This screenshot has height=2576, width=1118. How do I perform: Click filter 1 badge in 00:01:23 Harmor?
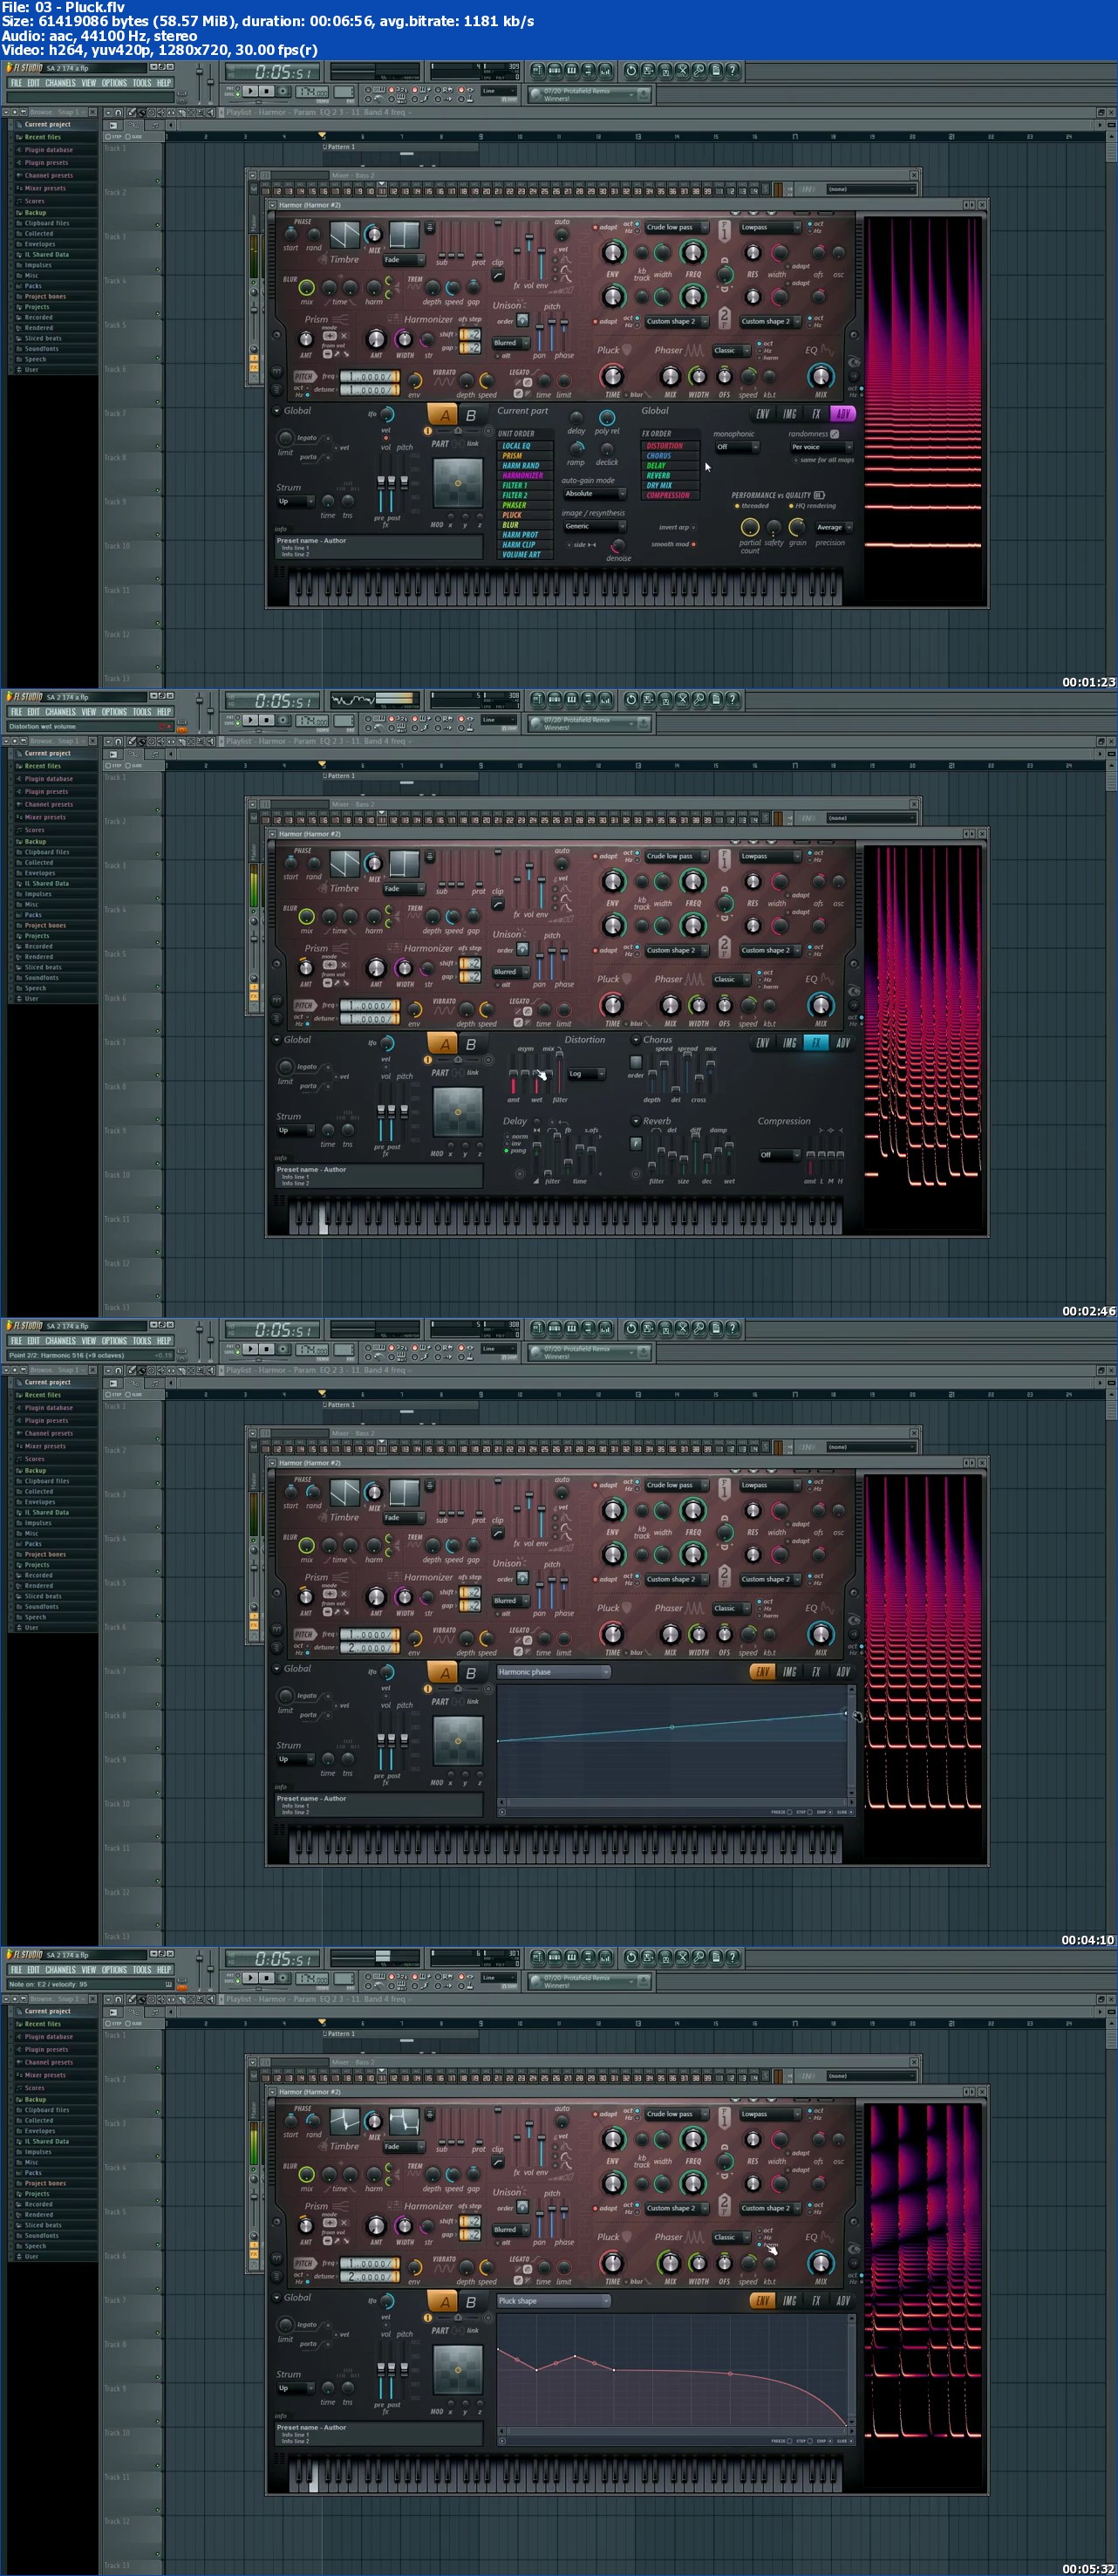click(724, 231)
